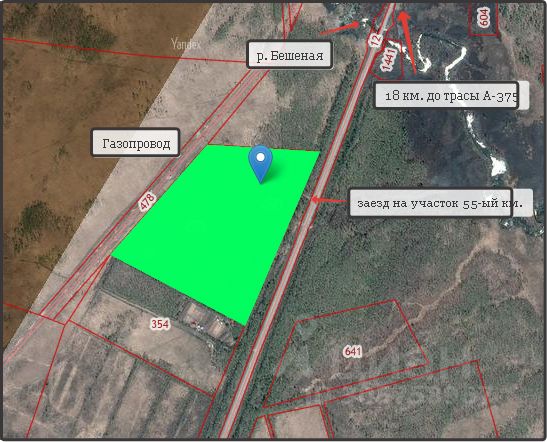Image resolution: width=547 pixels, height=442 pixels.
Task: Click the red arrow pointing to plot entrance
Action: click(329, 200)
